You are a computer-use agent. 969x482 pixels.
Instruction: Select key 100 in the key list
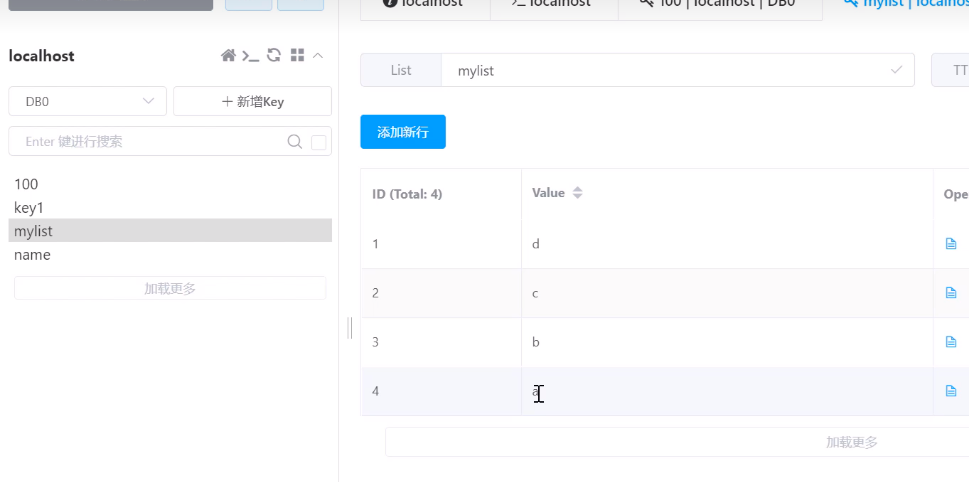click(170, 184)
